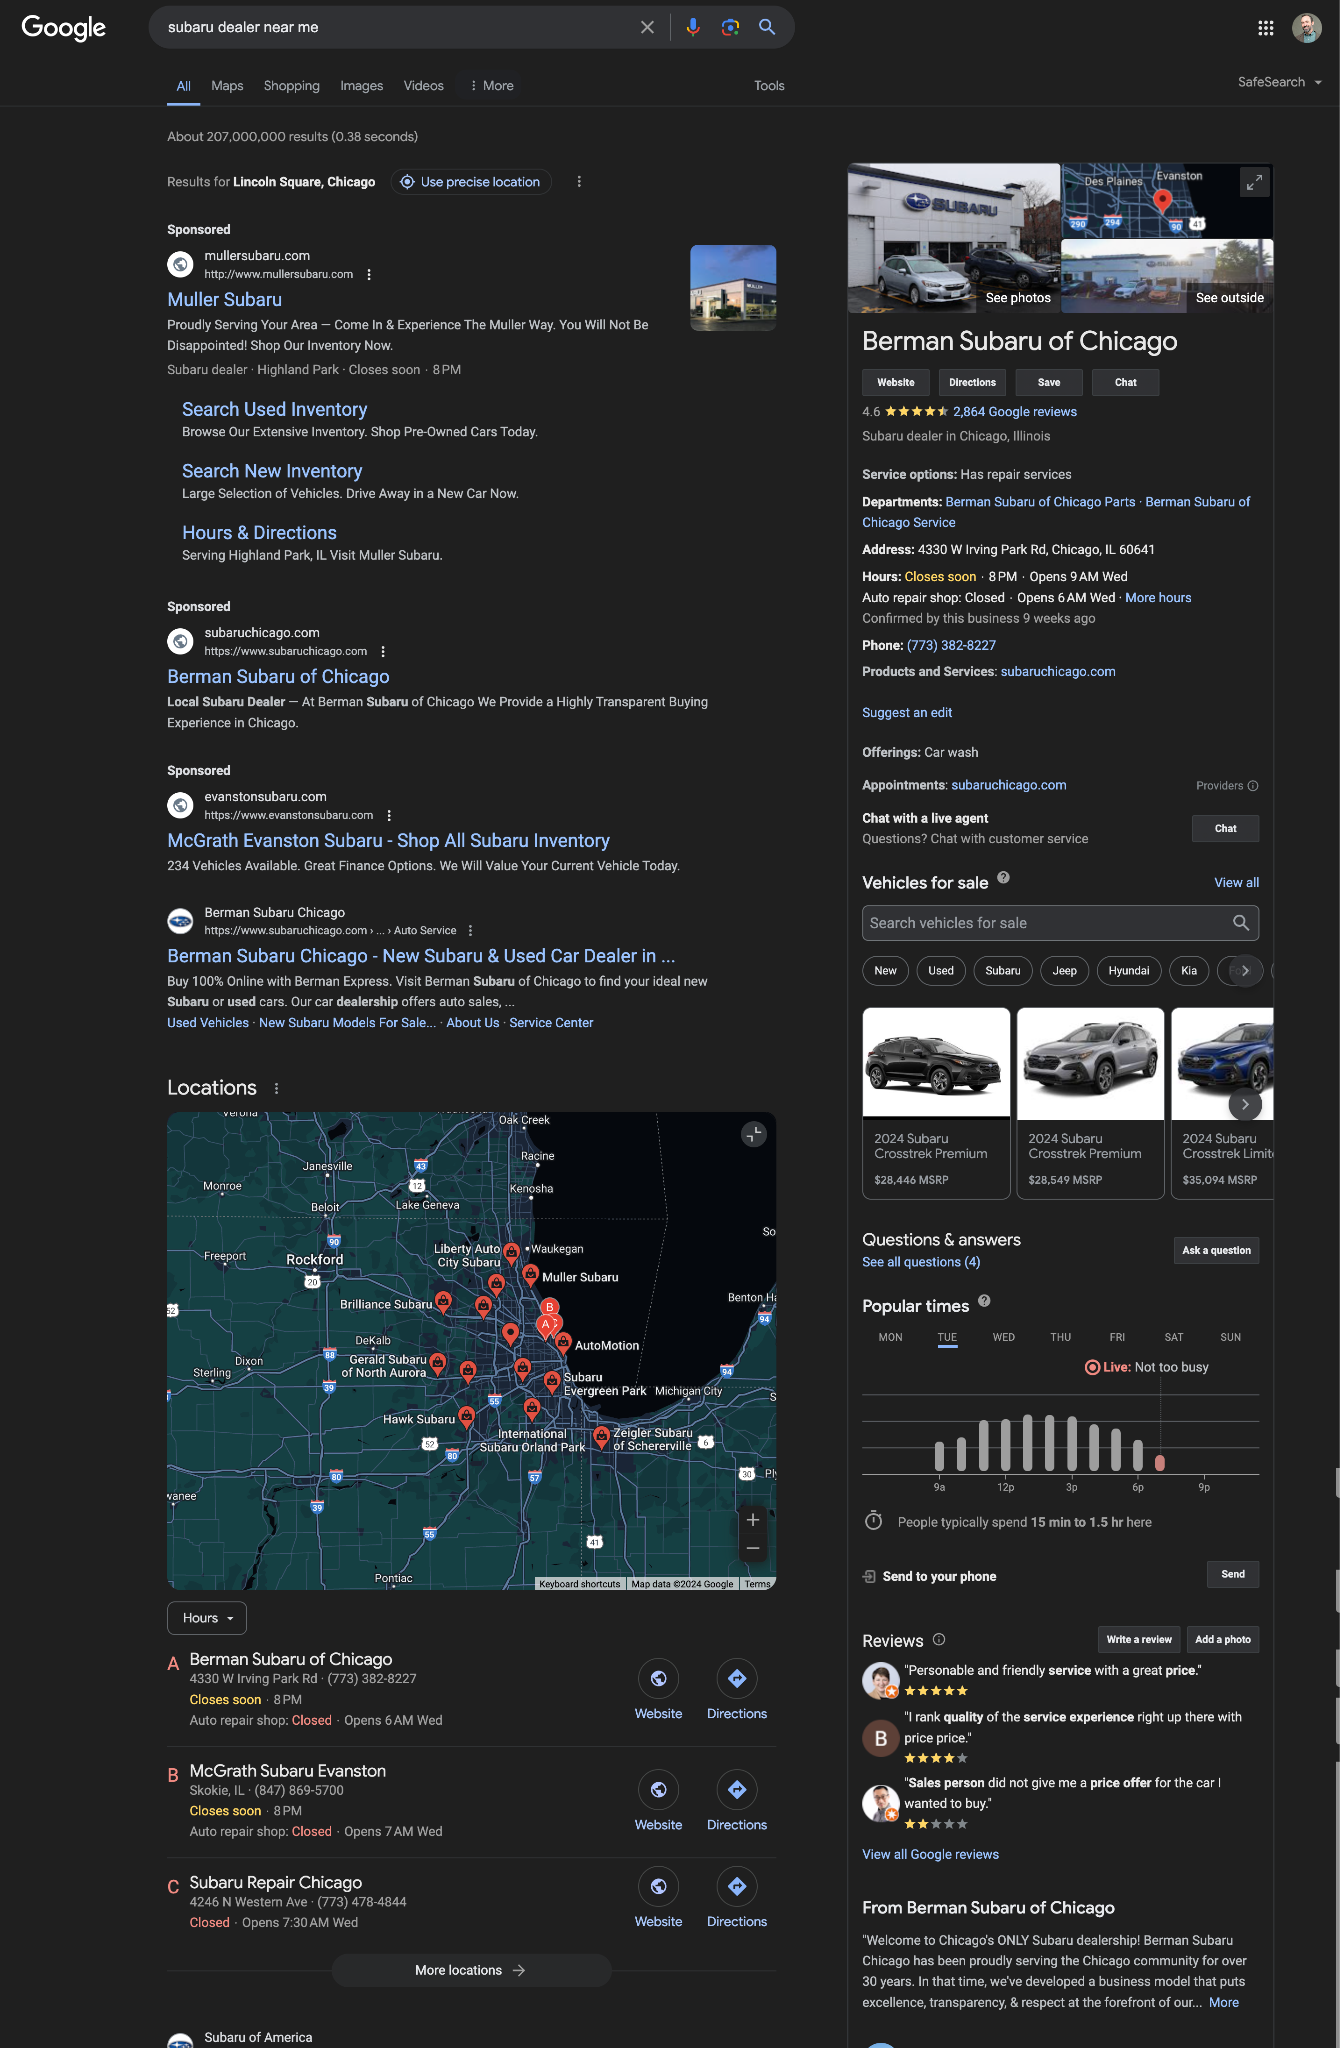Screen dimensions: 1340x2048
Task: Open options menu for Muller Subaru ad
Action: pos(369,274)
